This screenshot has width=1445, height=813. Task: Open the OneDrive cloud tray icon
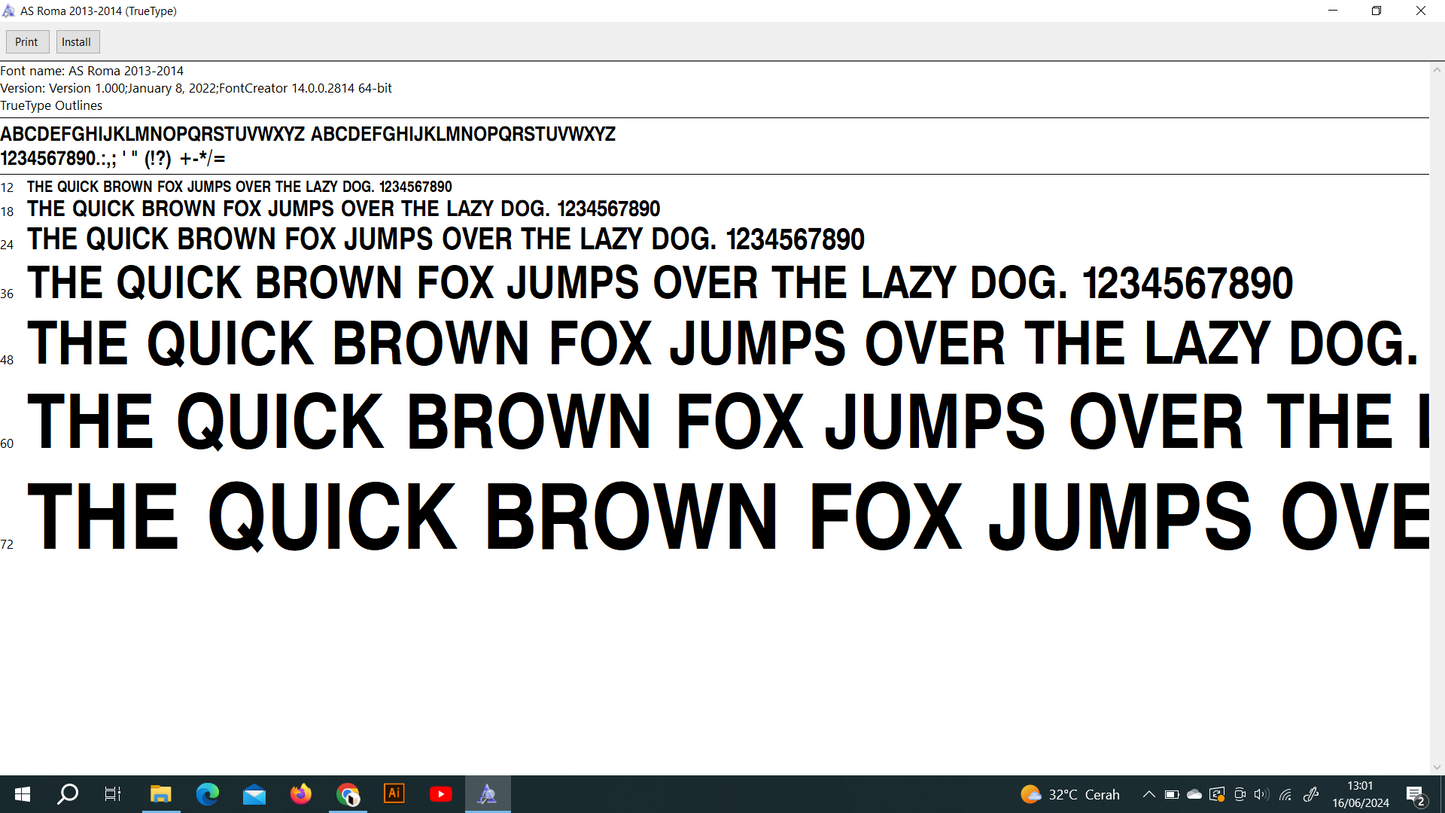click(1194, 794)
